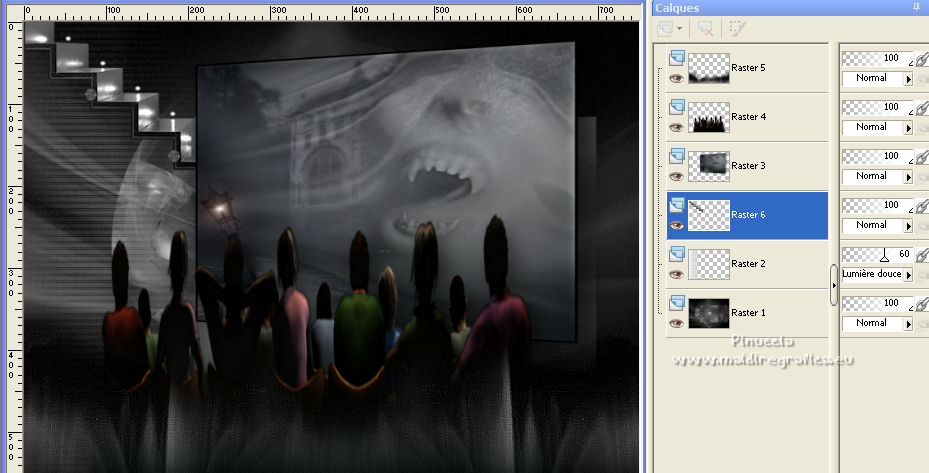Toggle the link chain icon for Raster 1
Viewport: 929px width, 473px height.
(922, 305)
